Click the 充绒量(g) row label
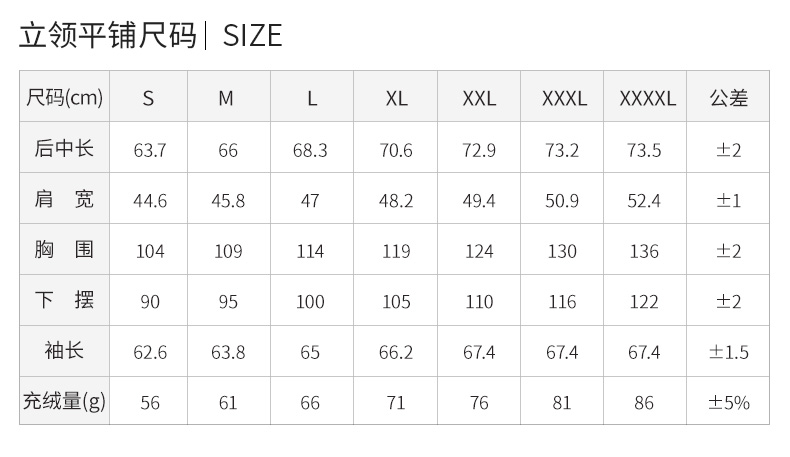Viewport: 790px width, 457px height. tap(64, 401)
